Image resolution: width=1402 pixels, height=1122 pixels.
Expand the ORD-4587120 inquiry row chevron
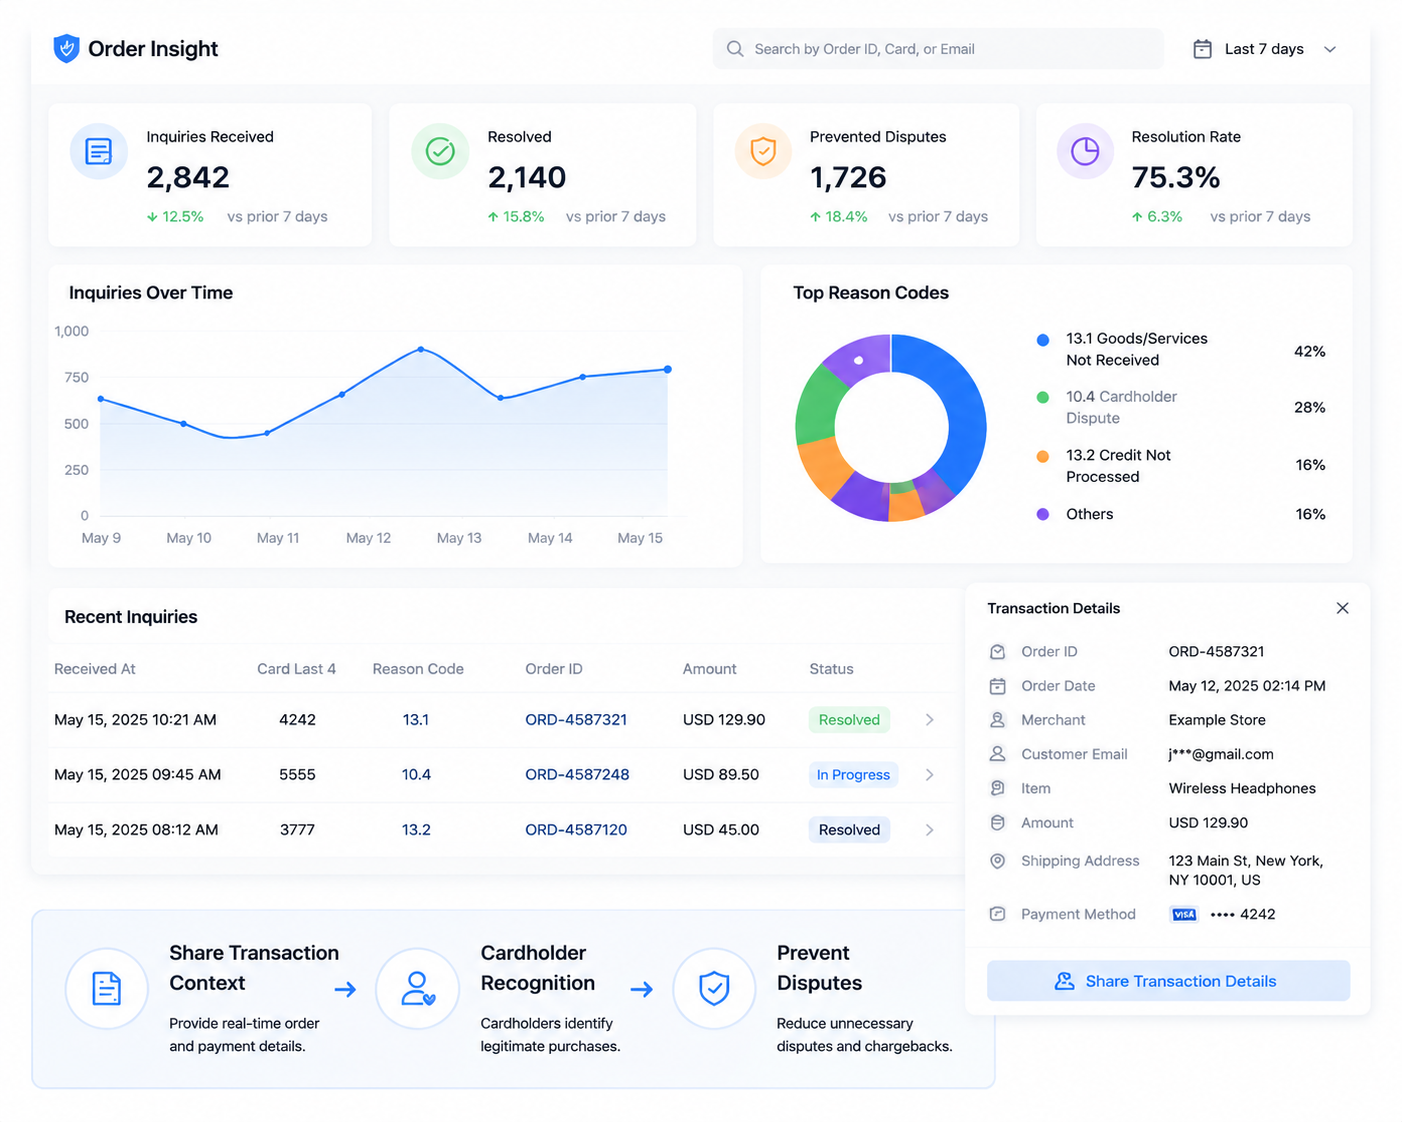(x=929, y=830)
